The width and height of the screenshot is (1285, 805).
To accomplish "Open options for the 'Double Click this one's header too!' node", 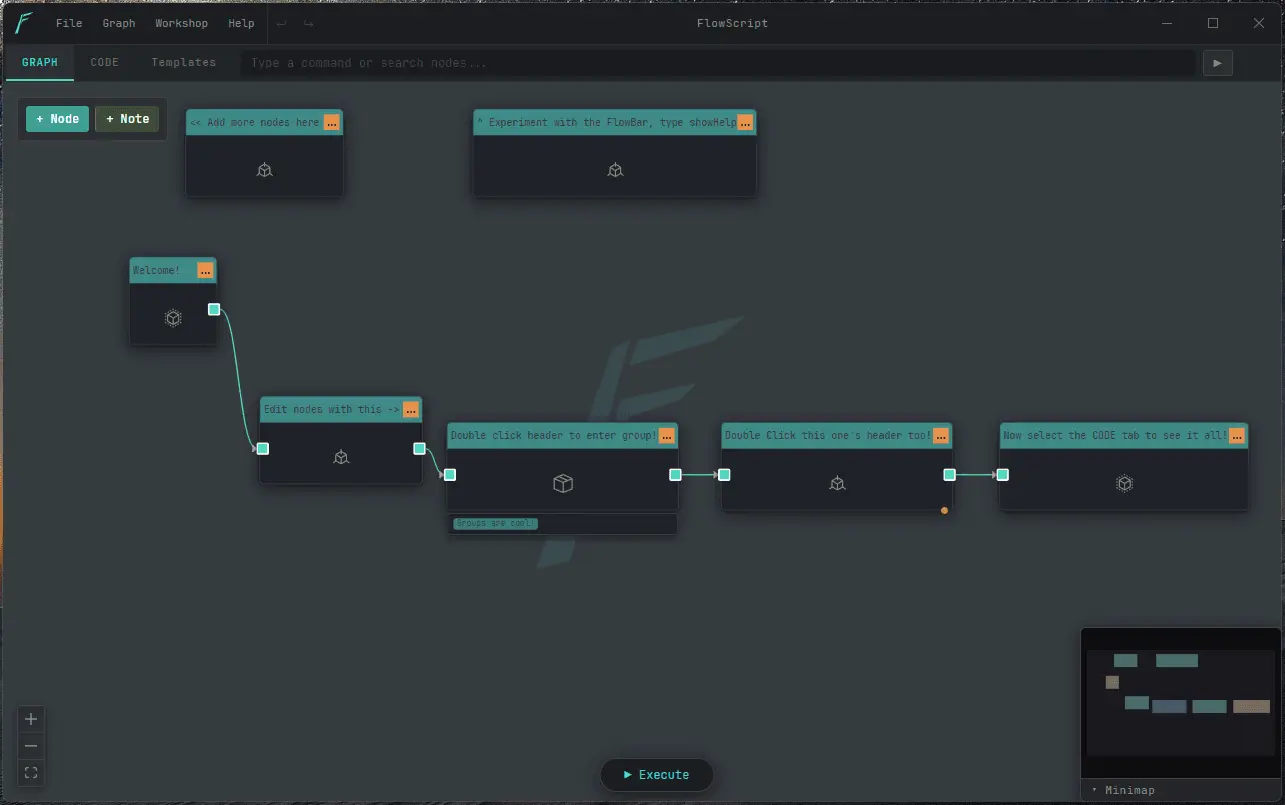I will [x=941, y=435].
